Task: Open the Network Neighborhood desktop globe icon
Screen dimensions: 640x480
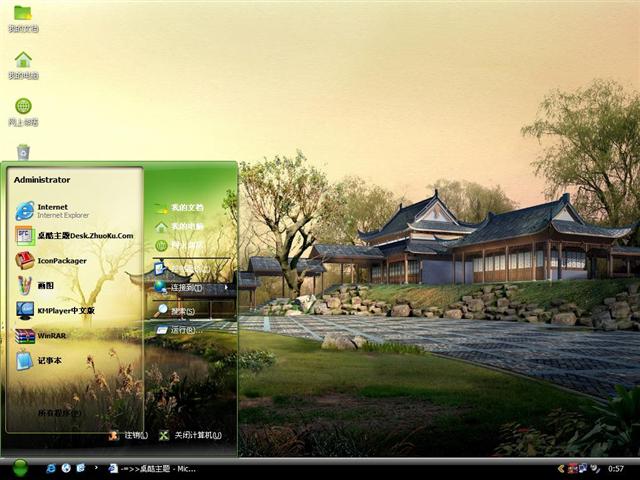Action: (23, 112)
